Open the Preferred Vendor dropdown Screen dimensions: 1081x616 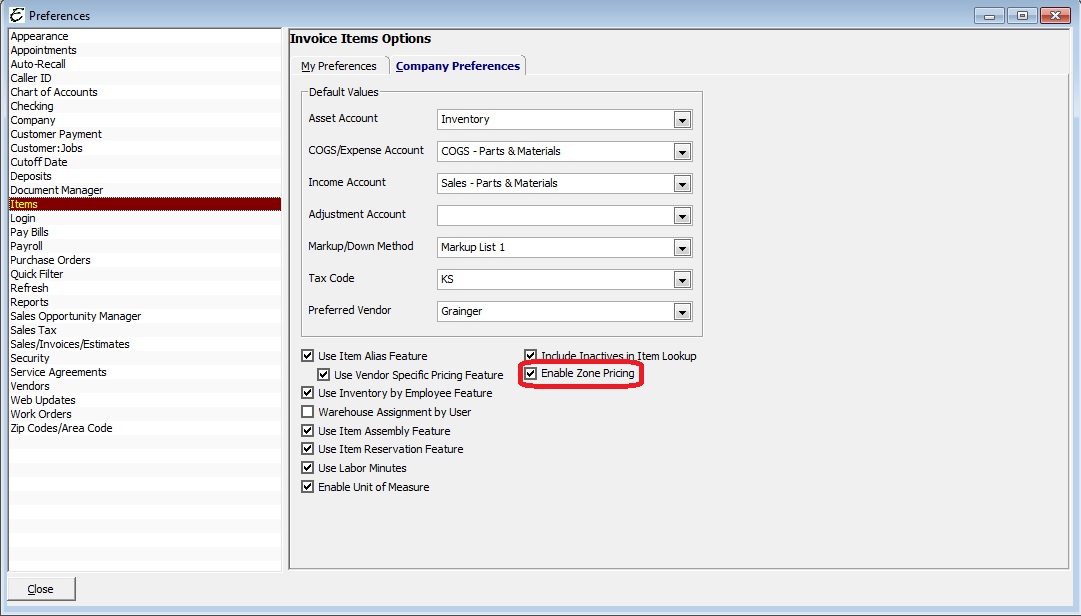pyautogui.click(x=681, y=311)
